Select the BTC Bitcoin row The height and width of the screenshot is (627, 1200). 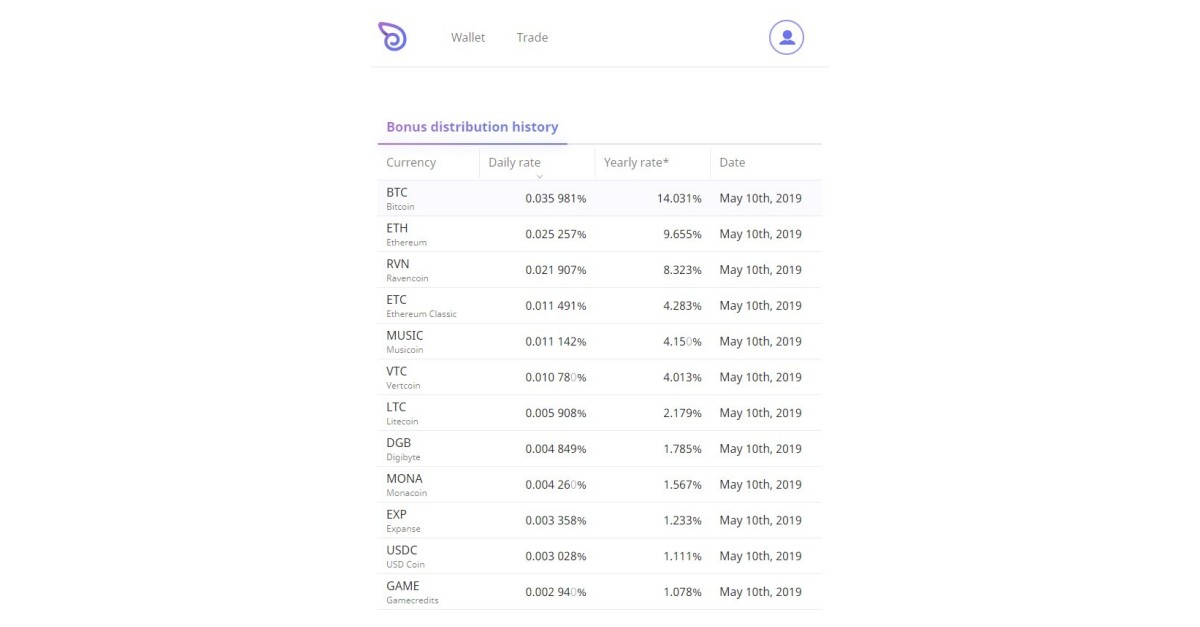click(598, 198)
